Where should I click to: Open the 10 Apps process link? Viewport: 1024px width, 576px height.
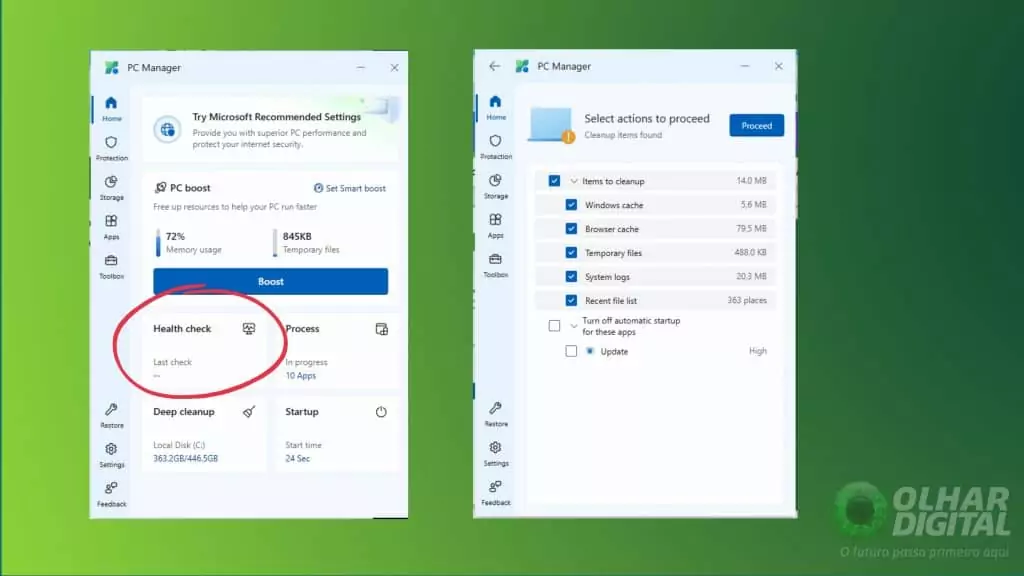pyautogui.click(x=300, y=376)
